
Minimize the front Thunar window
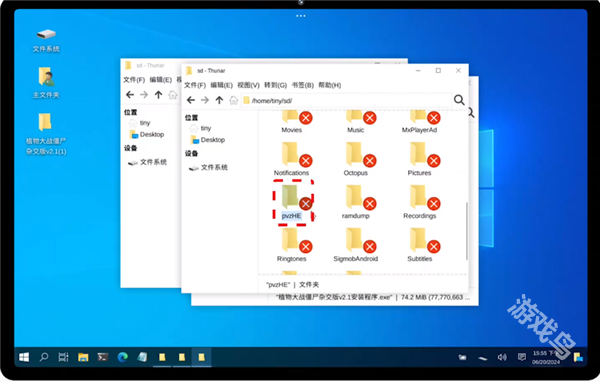coord(418,70)
